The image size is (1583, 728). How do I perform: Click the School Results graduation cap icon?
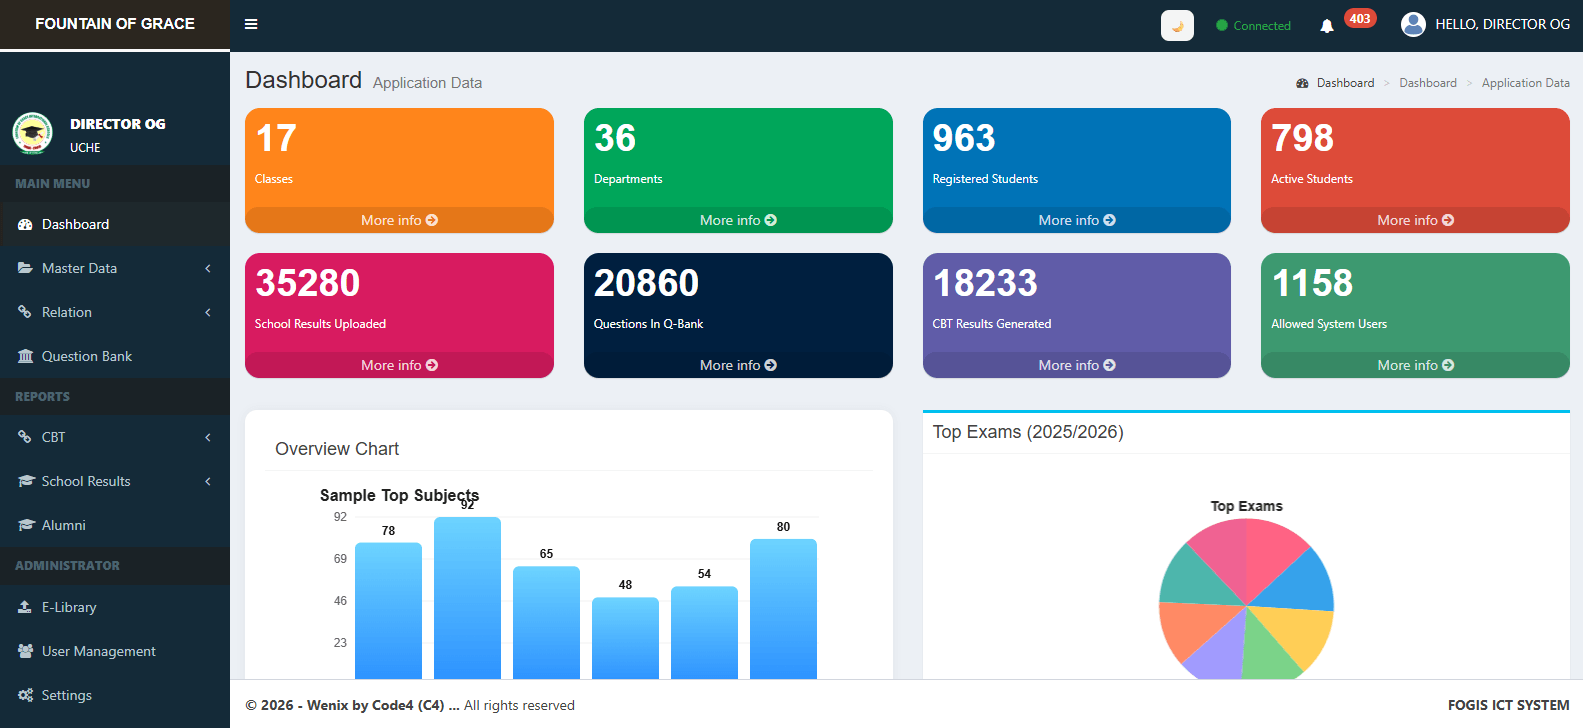coord(26,481)
